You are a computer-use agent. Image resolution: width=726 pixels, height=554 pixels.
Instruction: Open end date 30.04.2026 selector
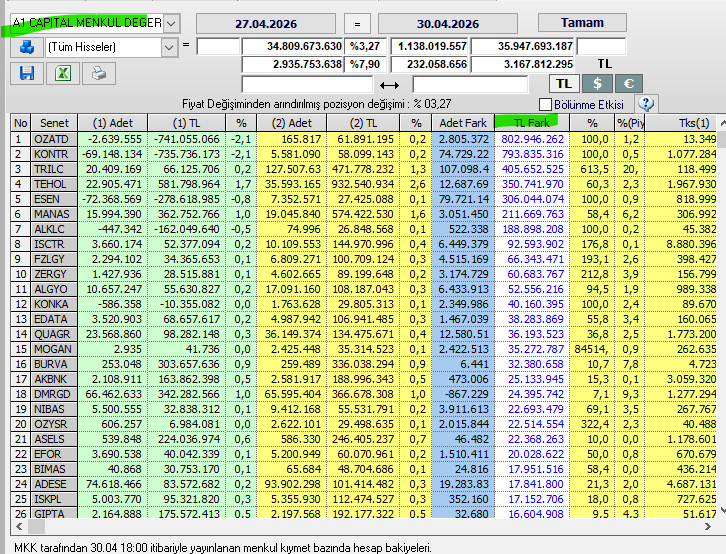[x=448, y=24]
